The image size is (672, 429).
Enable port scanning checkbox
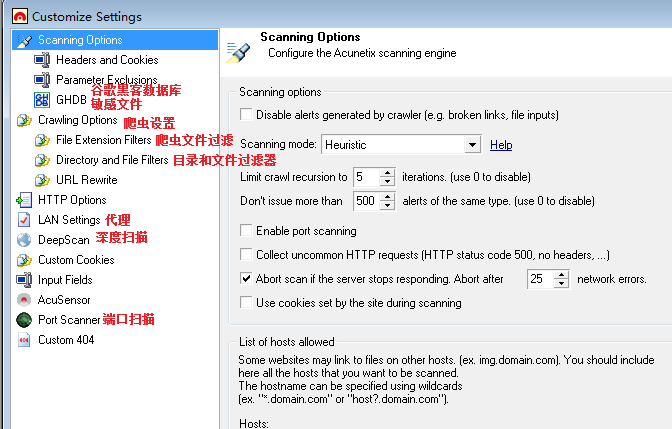click(x=246, y=230)
